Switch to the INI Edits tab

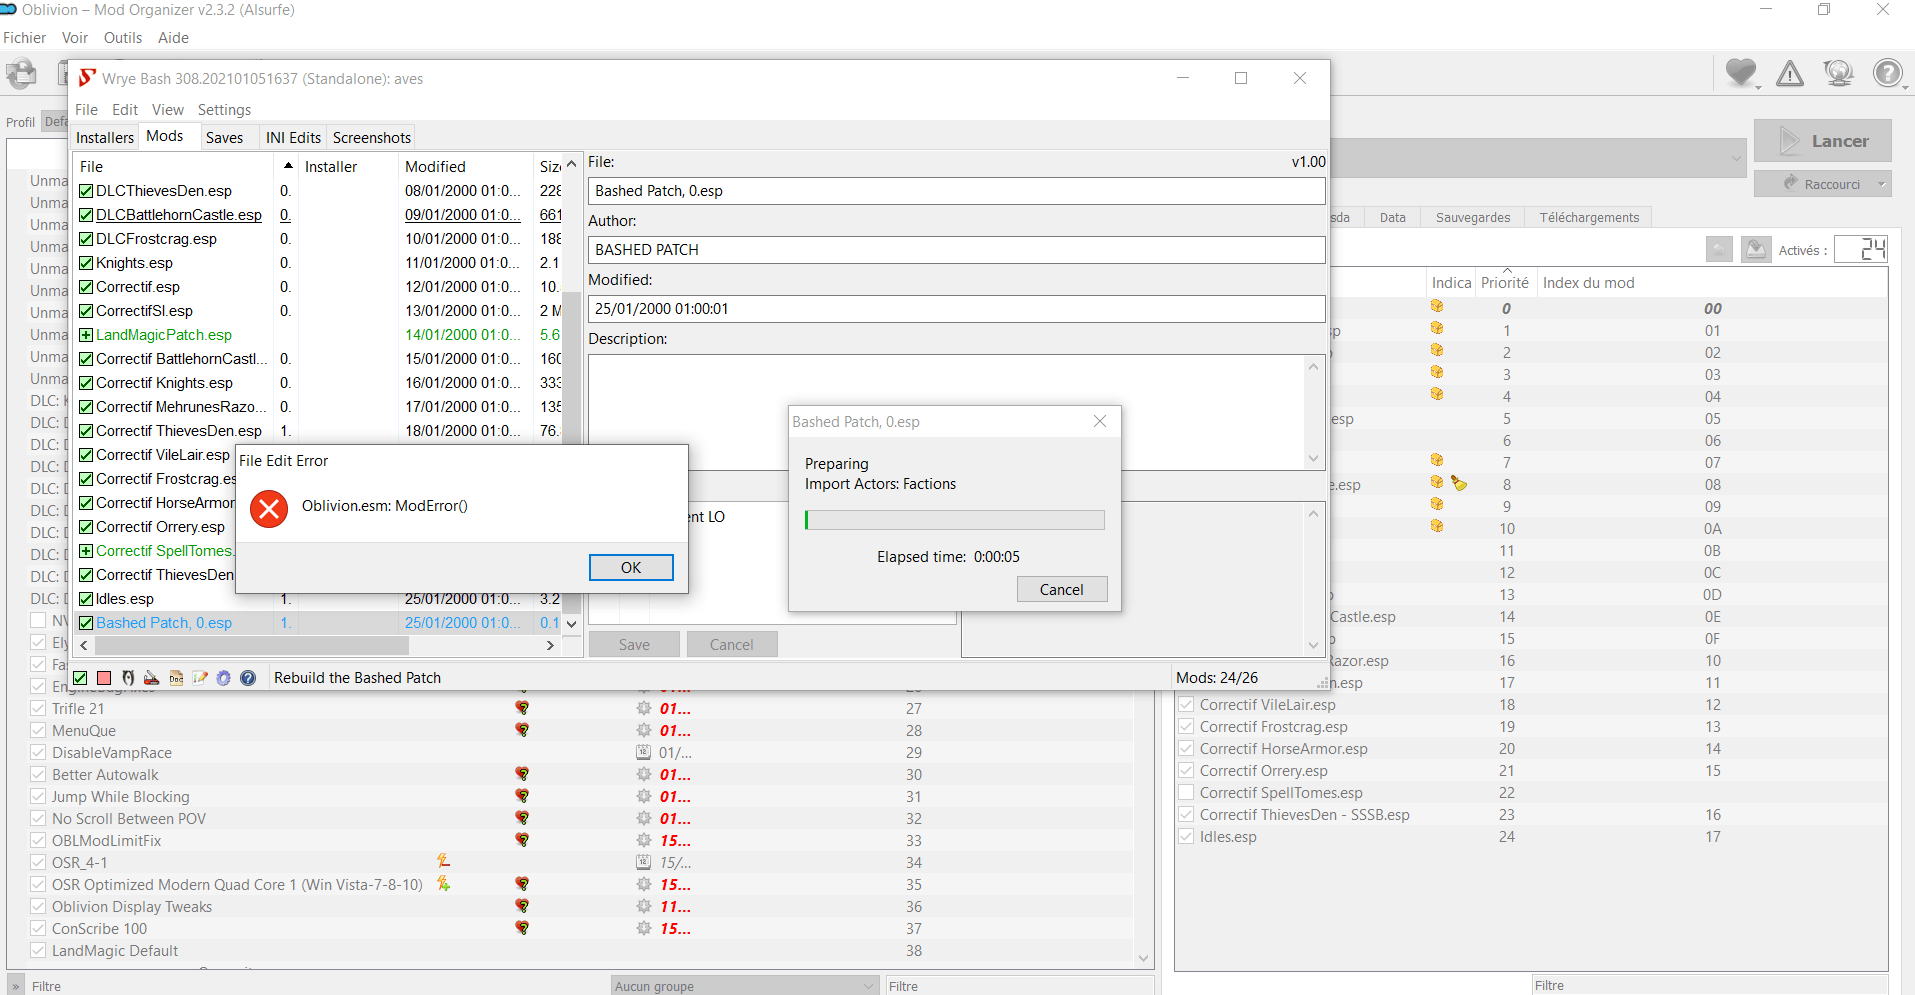tap(293, 137)
